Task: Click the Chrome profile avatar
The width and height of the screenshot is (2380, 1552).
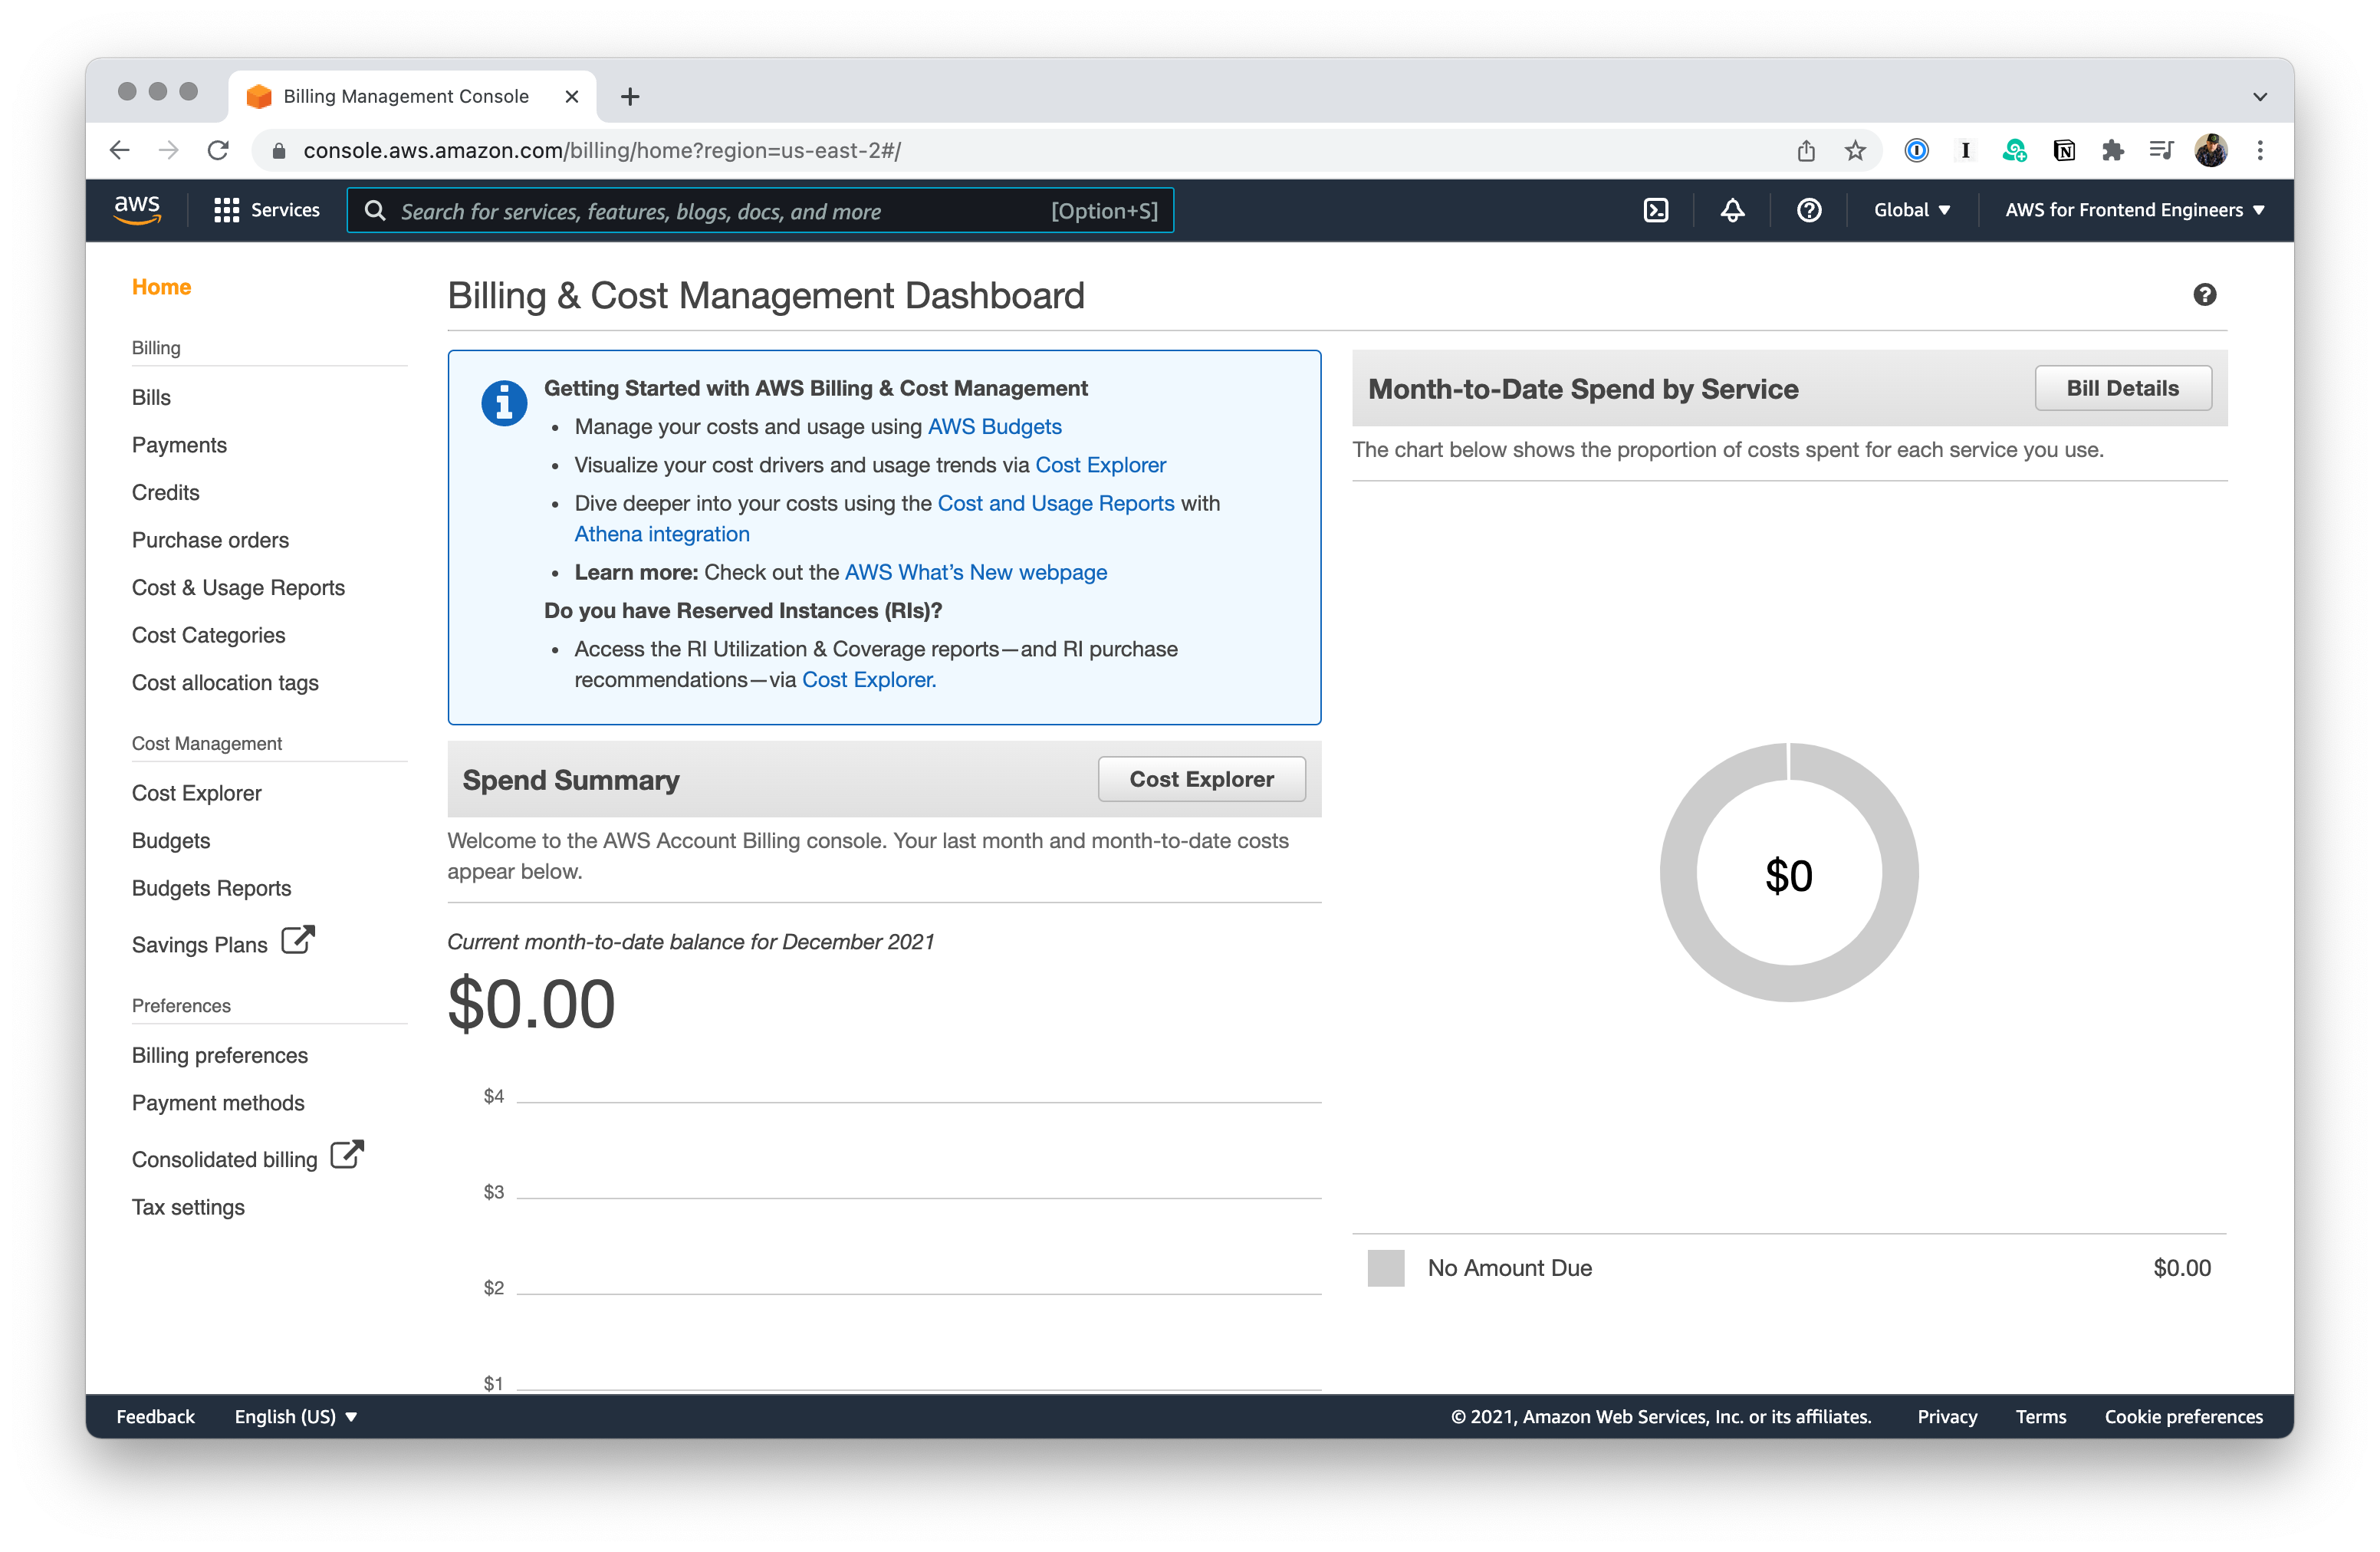Action: (x=2211, y=150)
